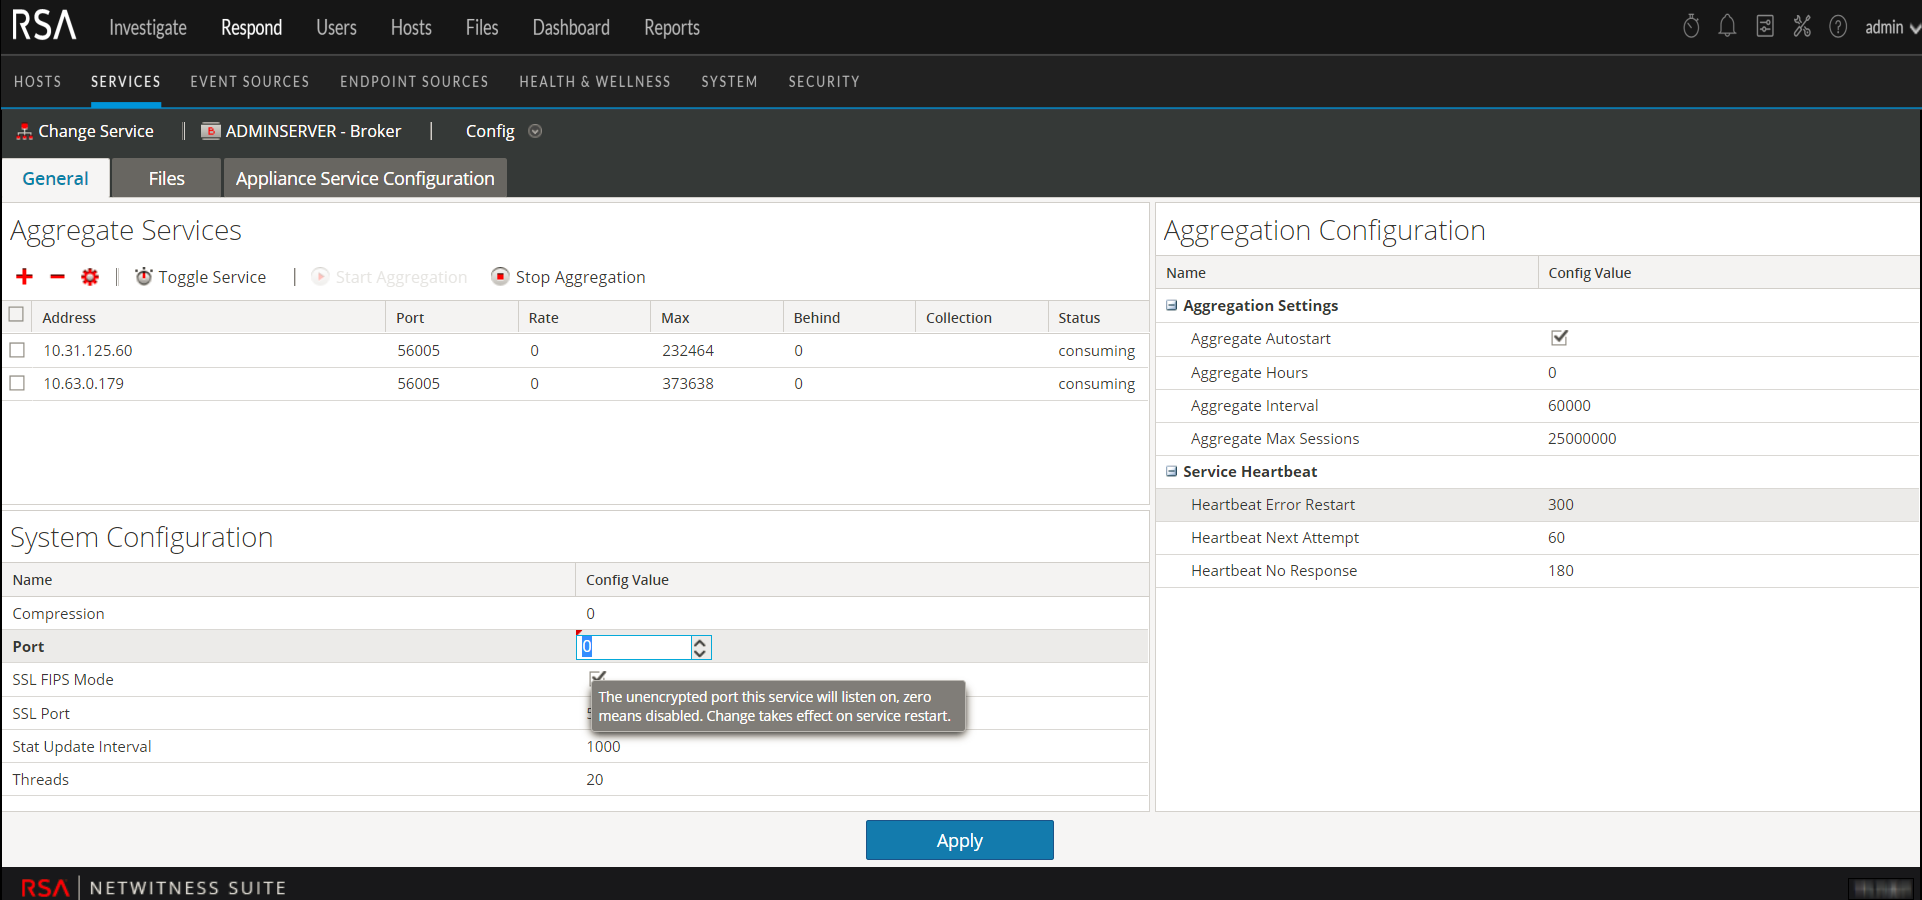The image size is (1922, 900).
Task: Open the admin tools icon in header
Action: (x=1802, y=27)
